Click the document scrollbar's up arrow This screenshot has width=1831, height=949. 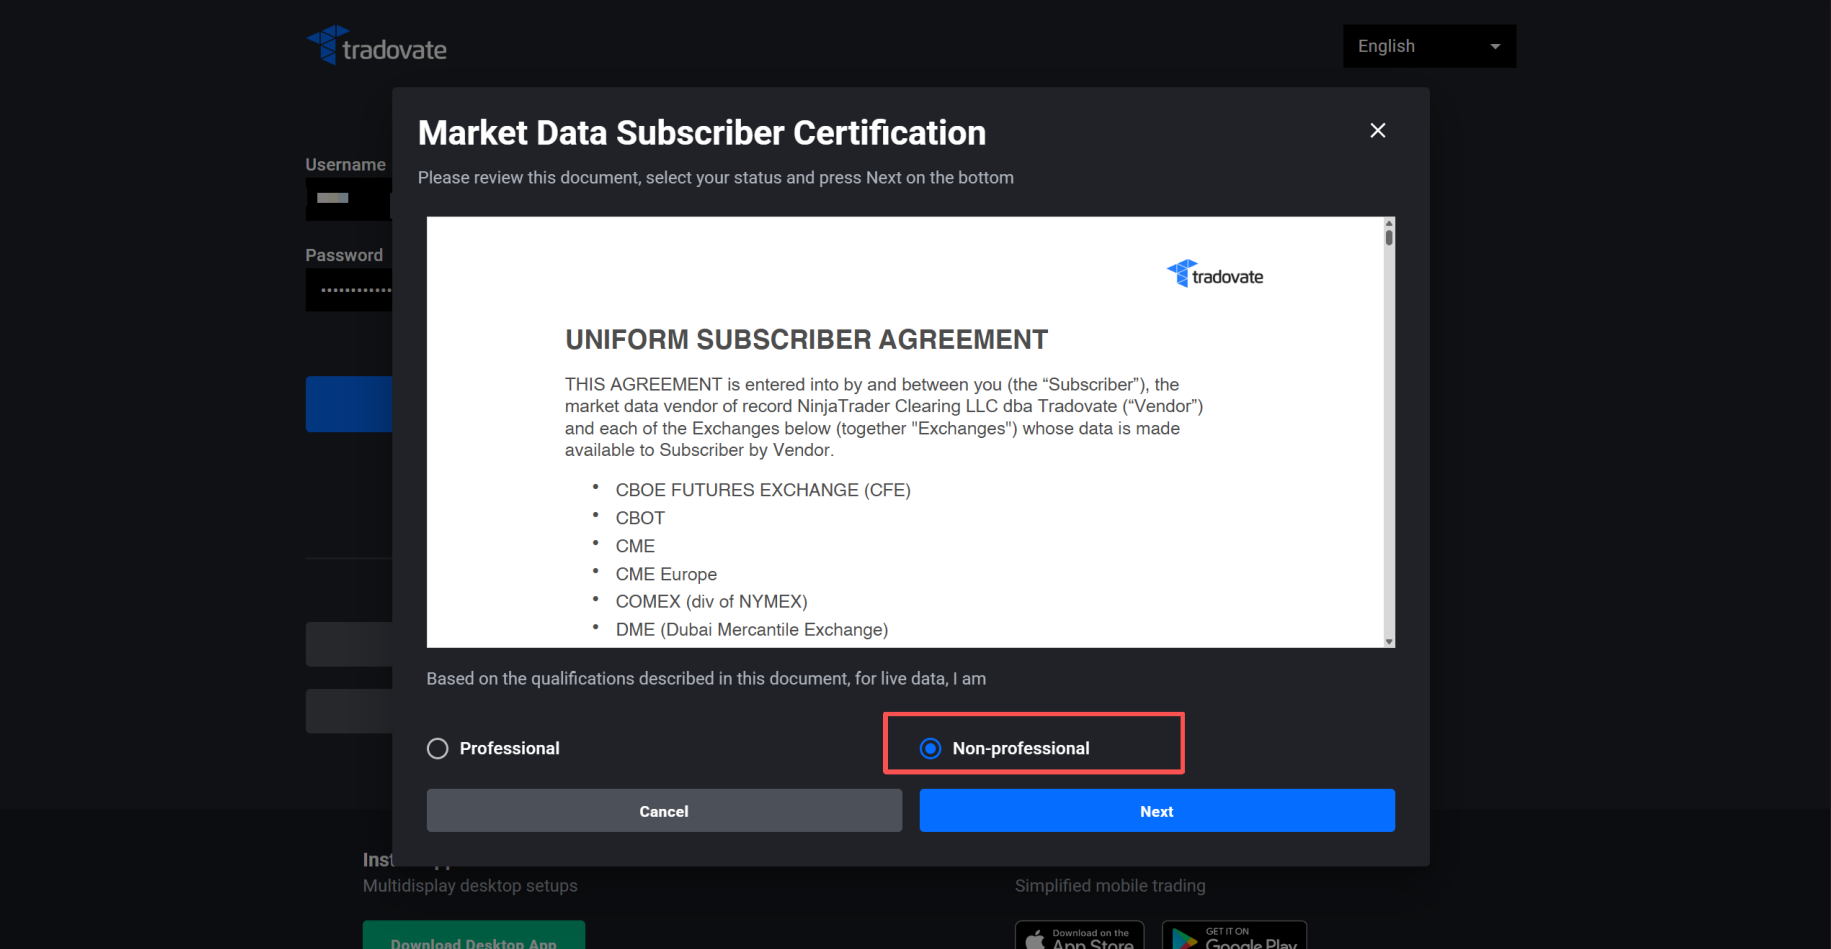[1389, 223]
